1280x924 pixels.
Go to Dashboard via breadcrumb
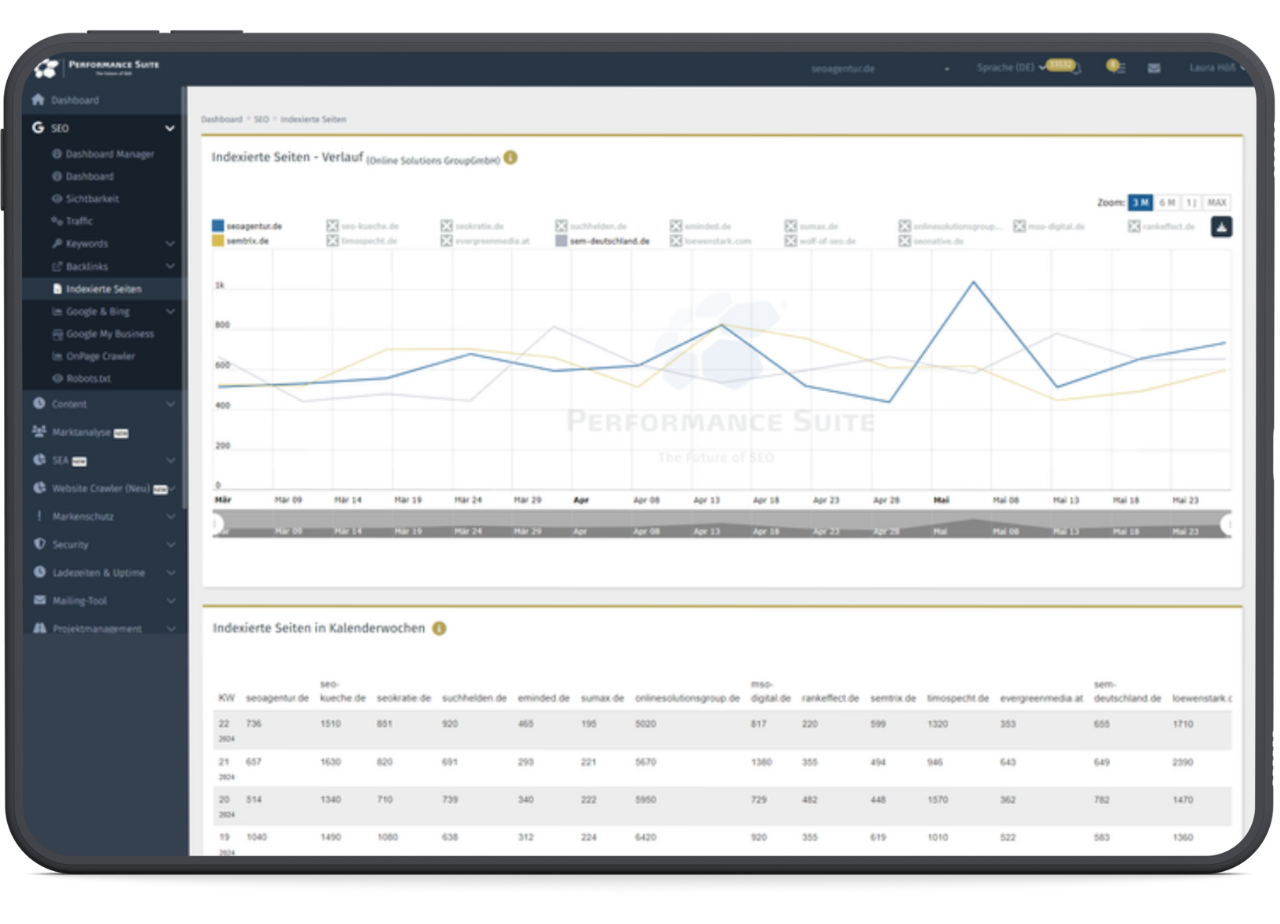(x=221, y=119)
